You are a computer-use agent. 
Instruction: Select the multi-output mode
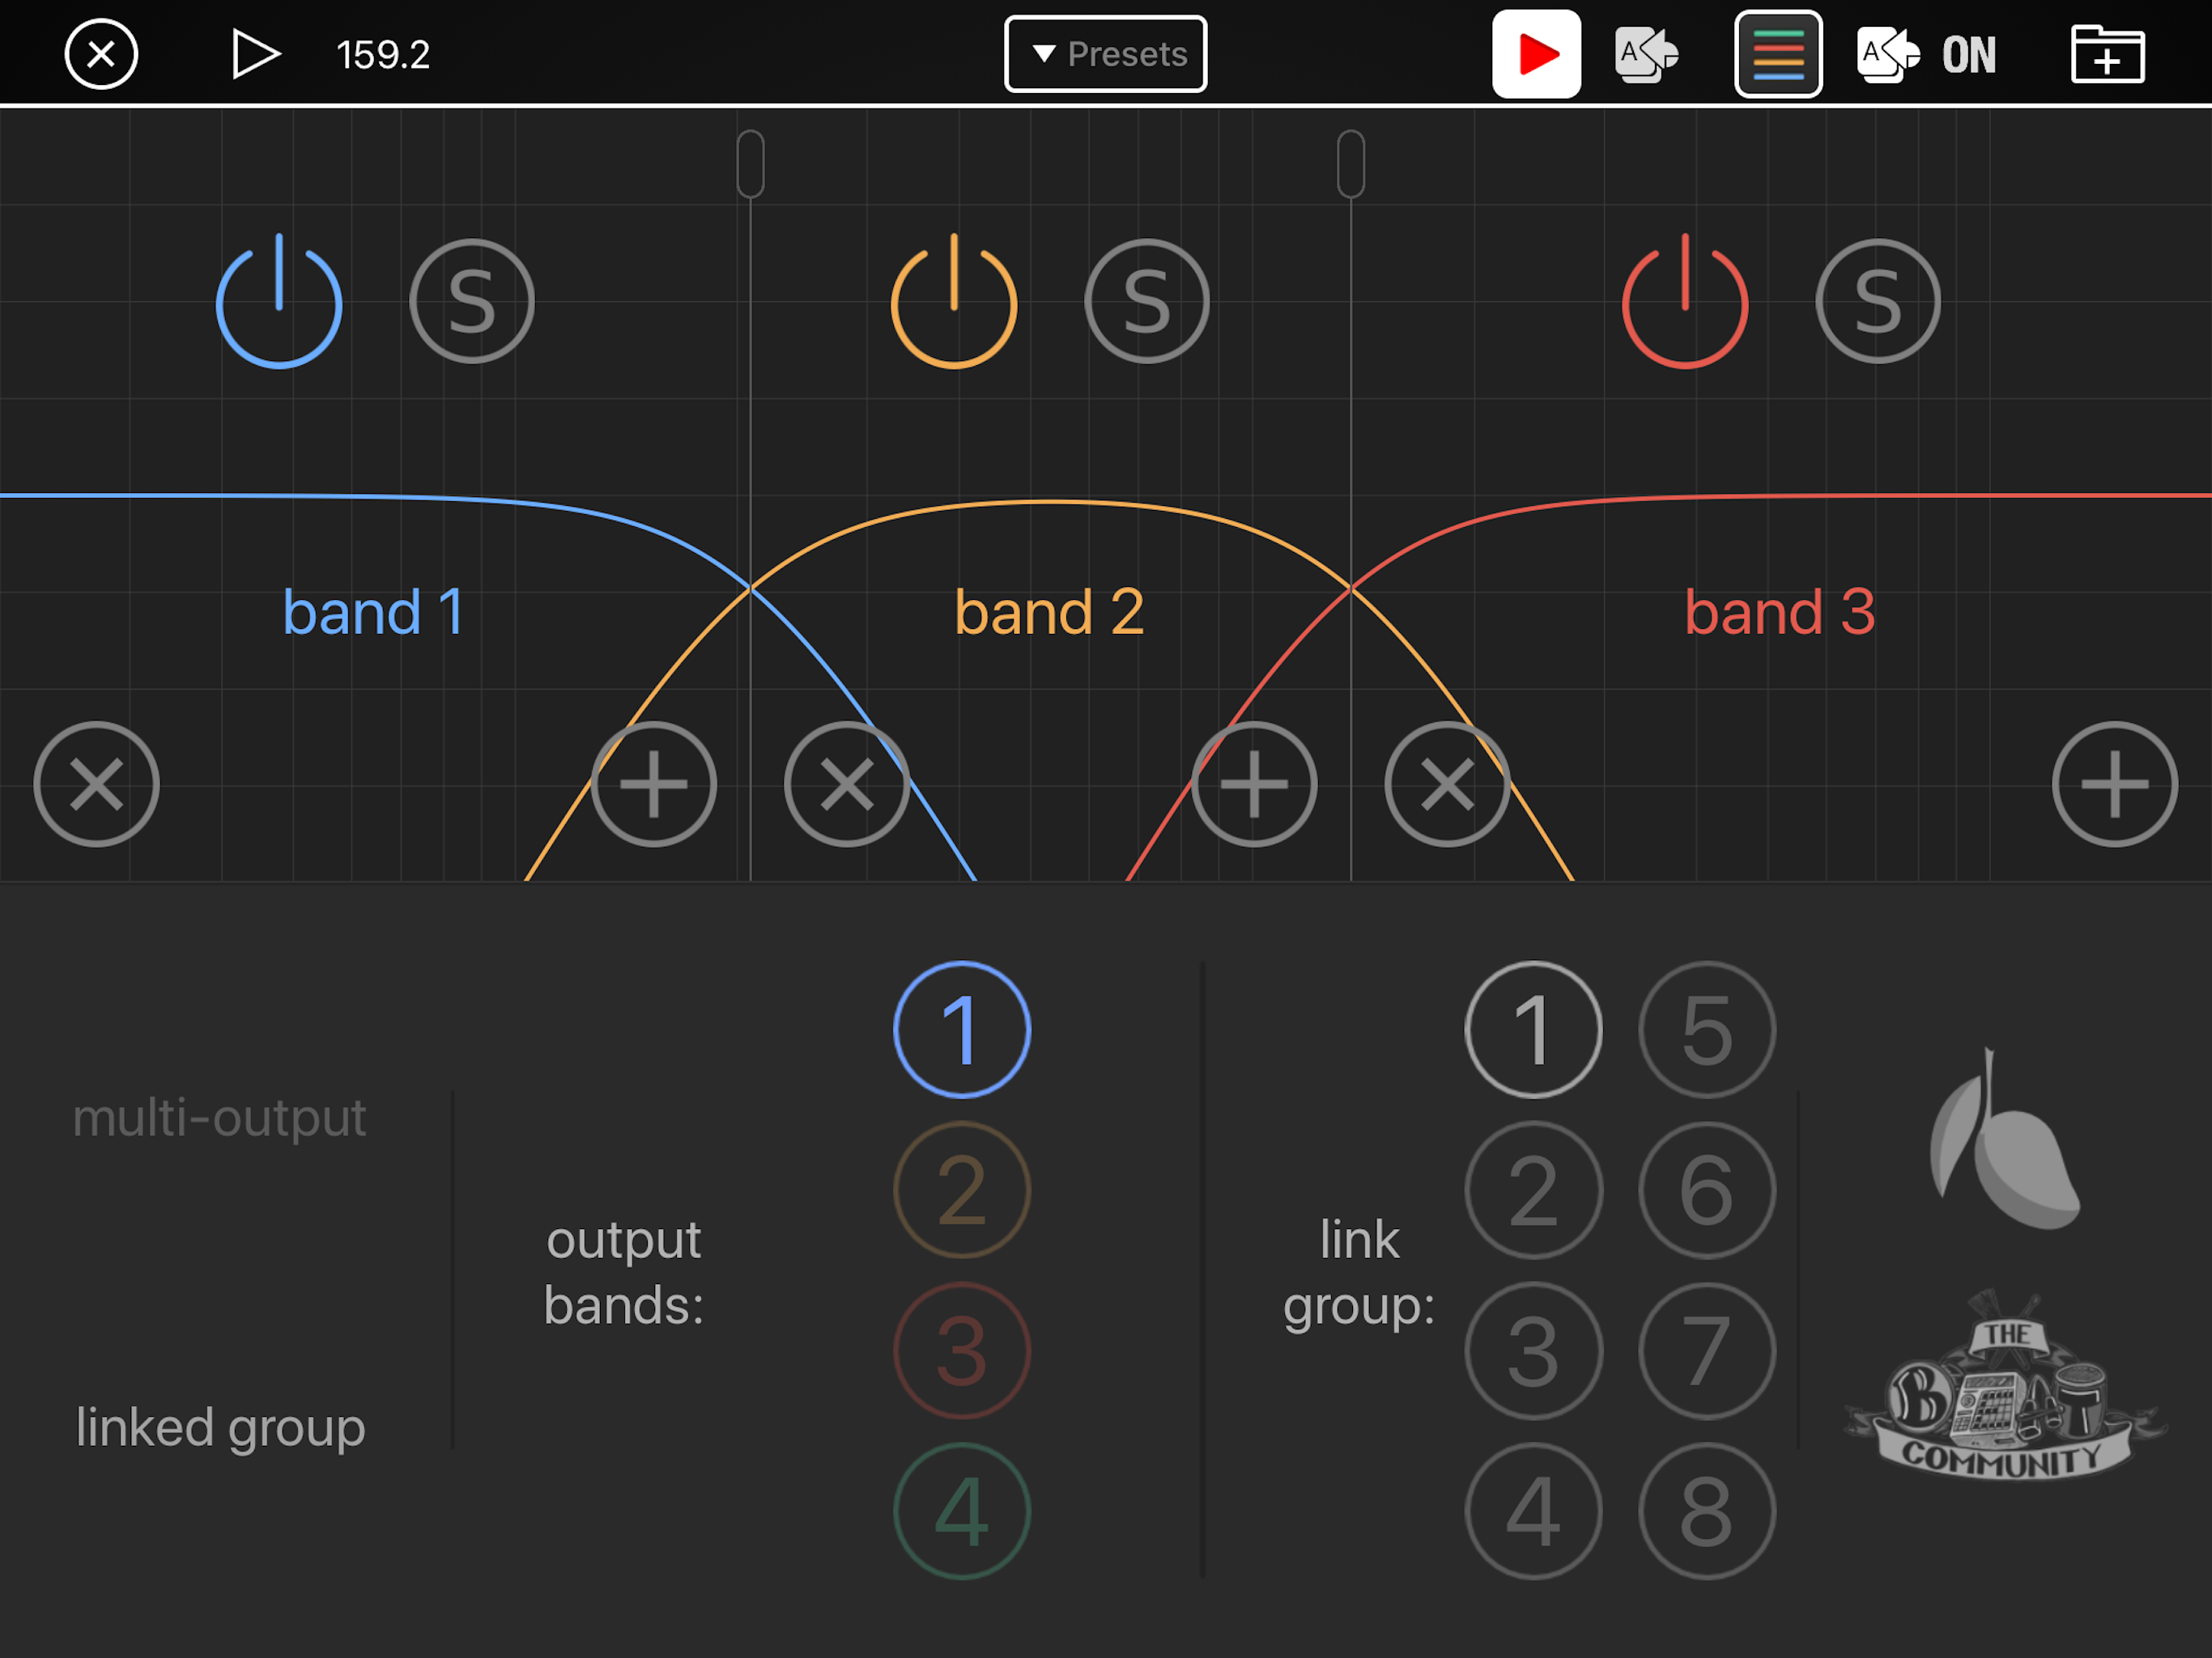click(x=219, y=1117)
